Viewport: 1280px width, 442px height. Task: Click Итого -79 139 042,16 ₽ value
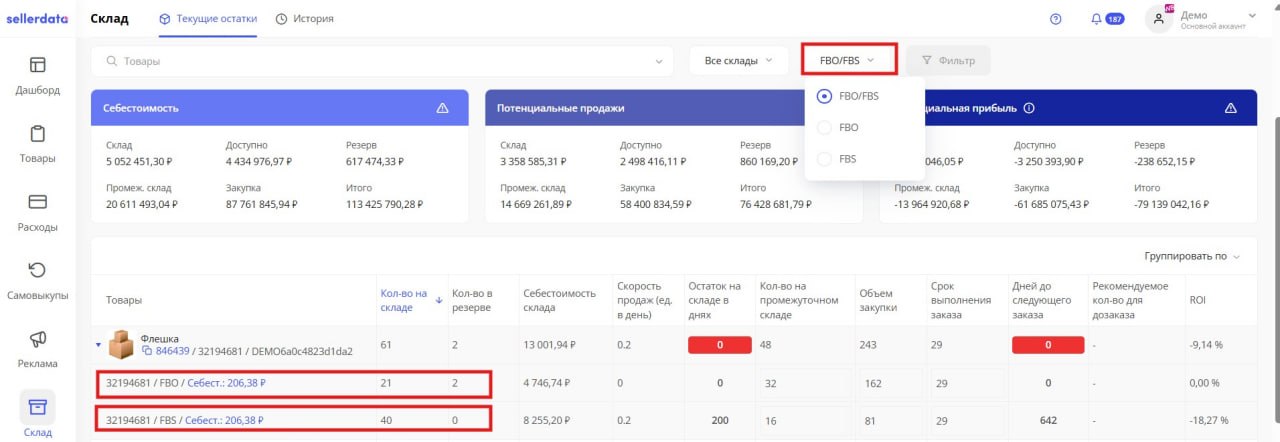pyautogui.click(x=1172, y=203)
